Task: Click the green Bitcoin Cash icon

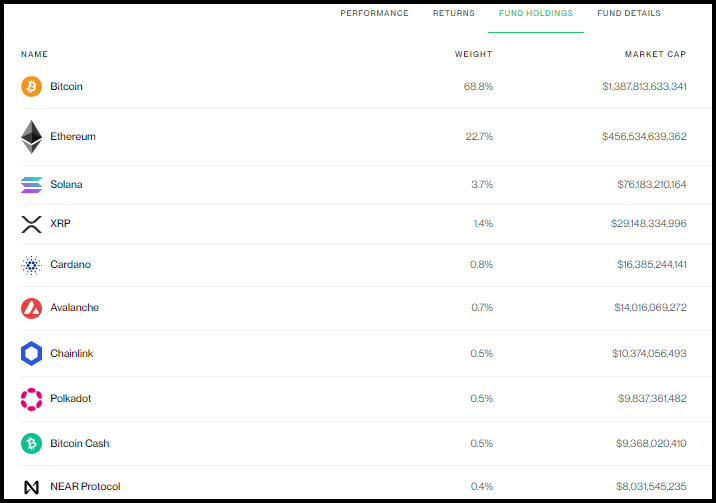Action: click(x=32, y=444)
